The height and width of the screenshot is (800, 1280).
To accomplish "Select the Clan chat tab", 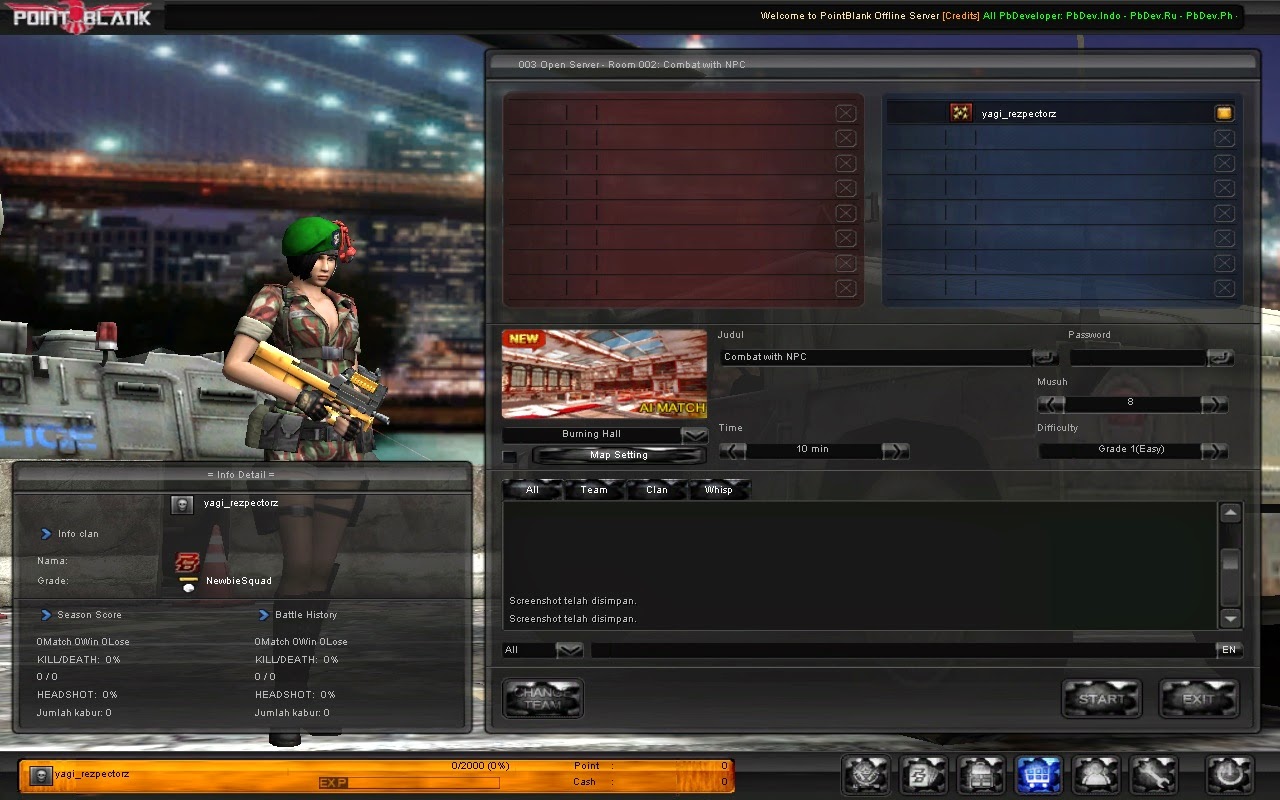I will click(x=657, y=490).
